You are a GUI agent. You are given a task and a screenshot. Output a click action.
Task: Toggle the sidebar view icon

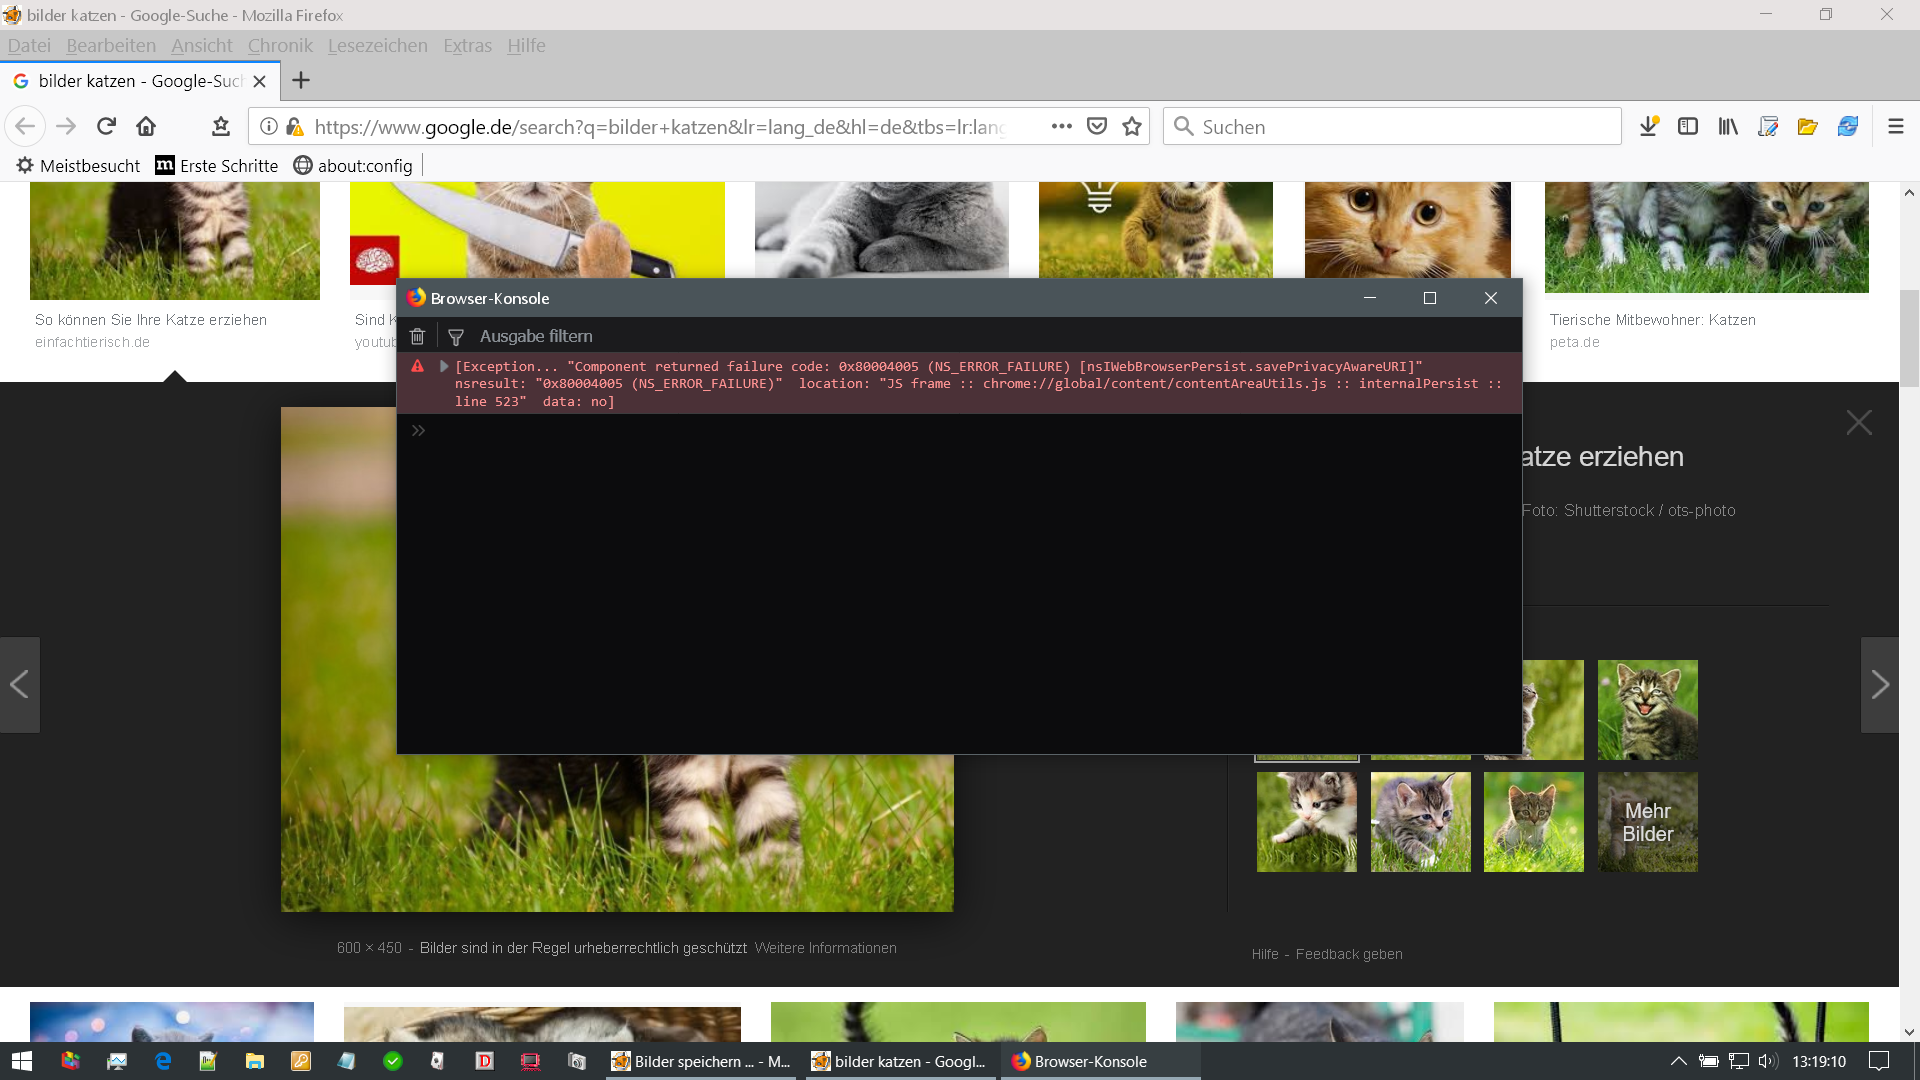[1688, 127]
